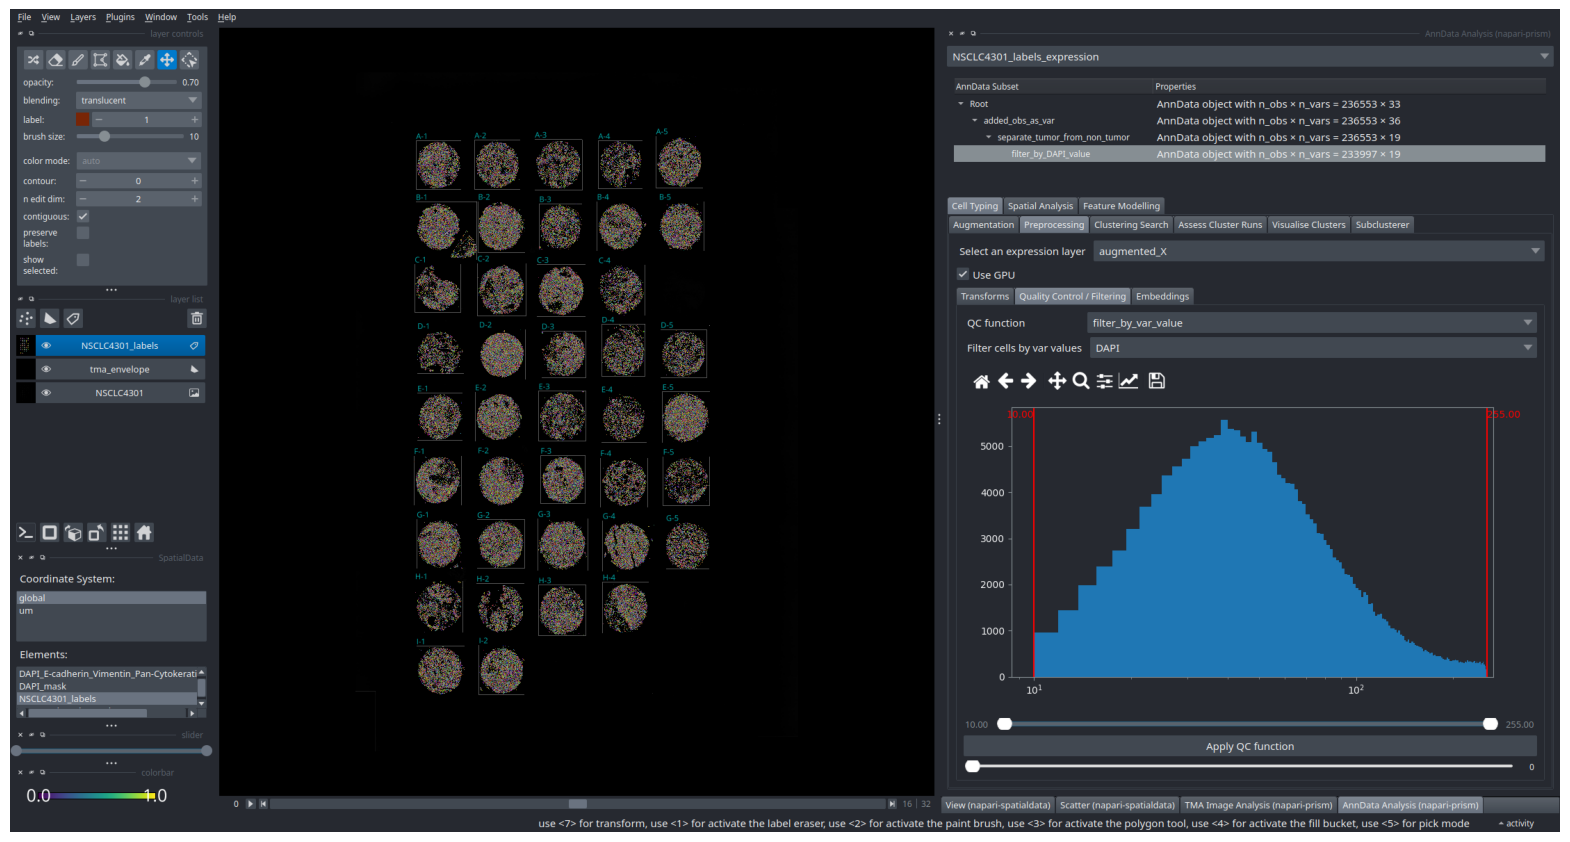Switch to the Spatial Analysis tab
The height and width of the screenshot is (842, 1570).
1040,206
